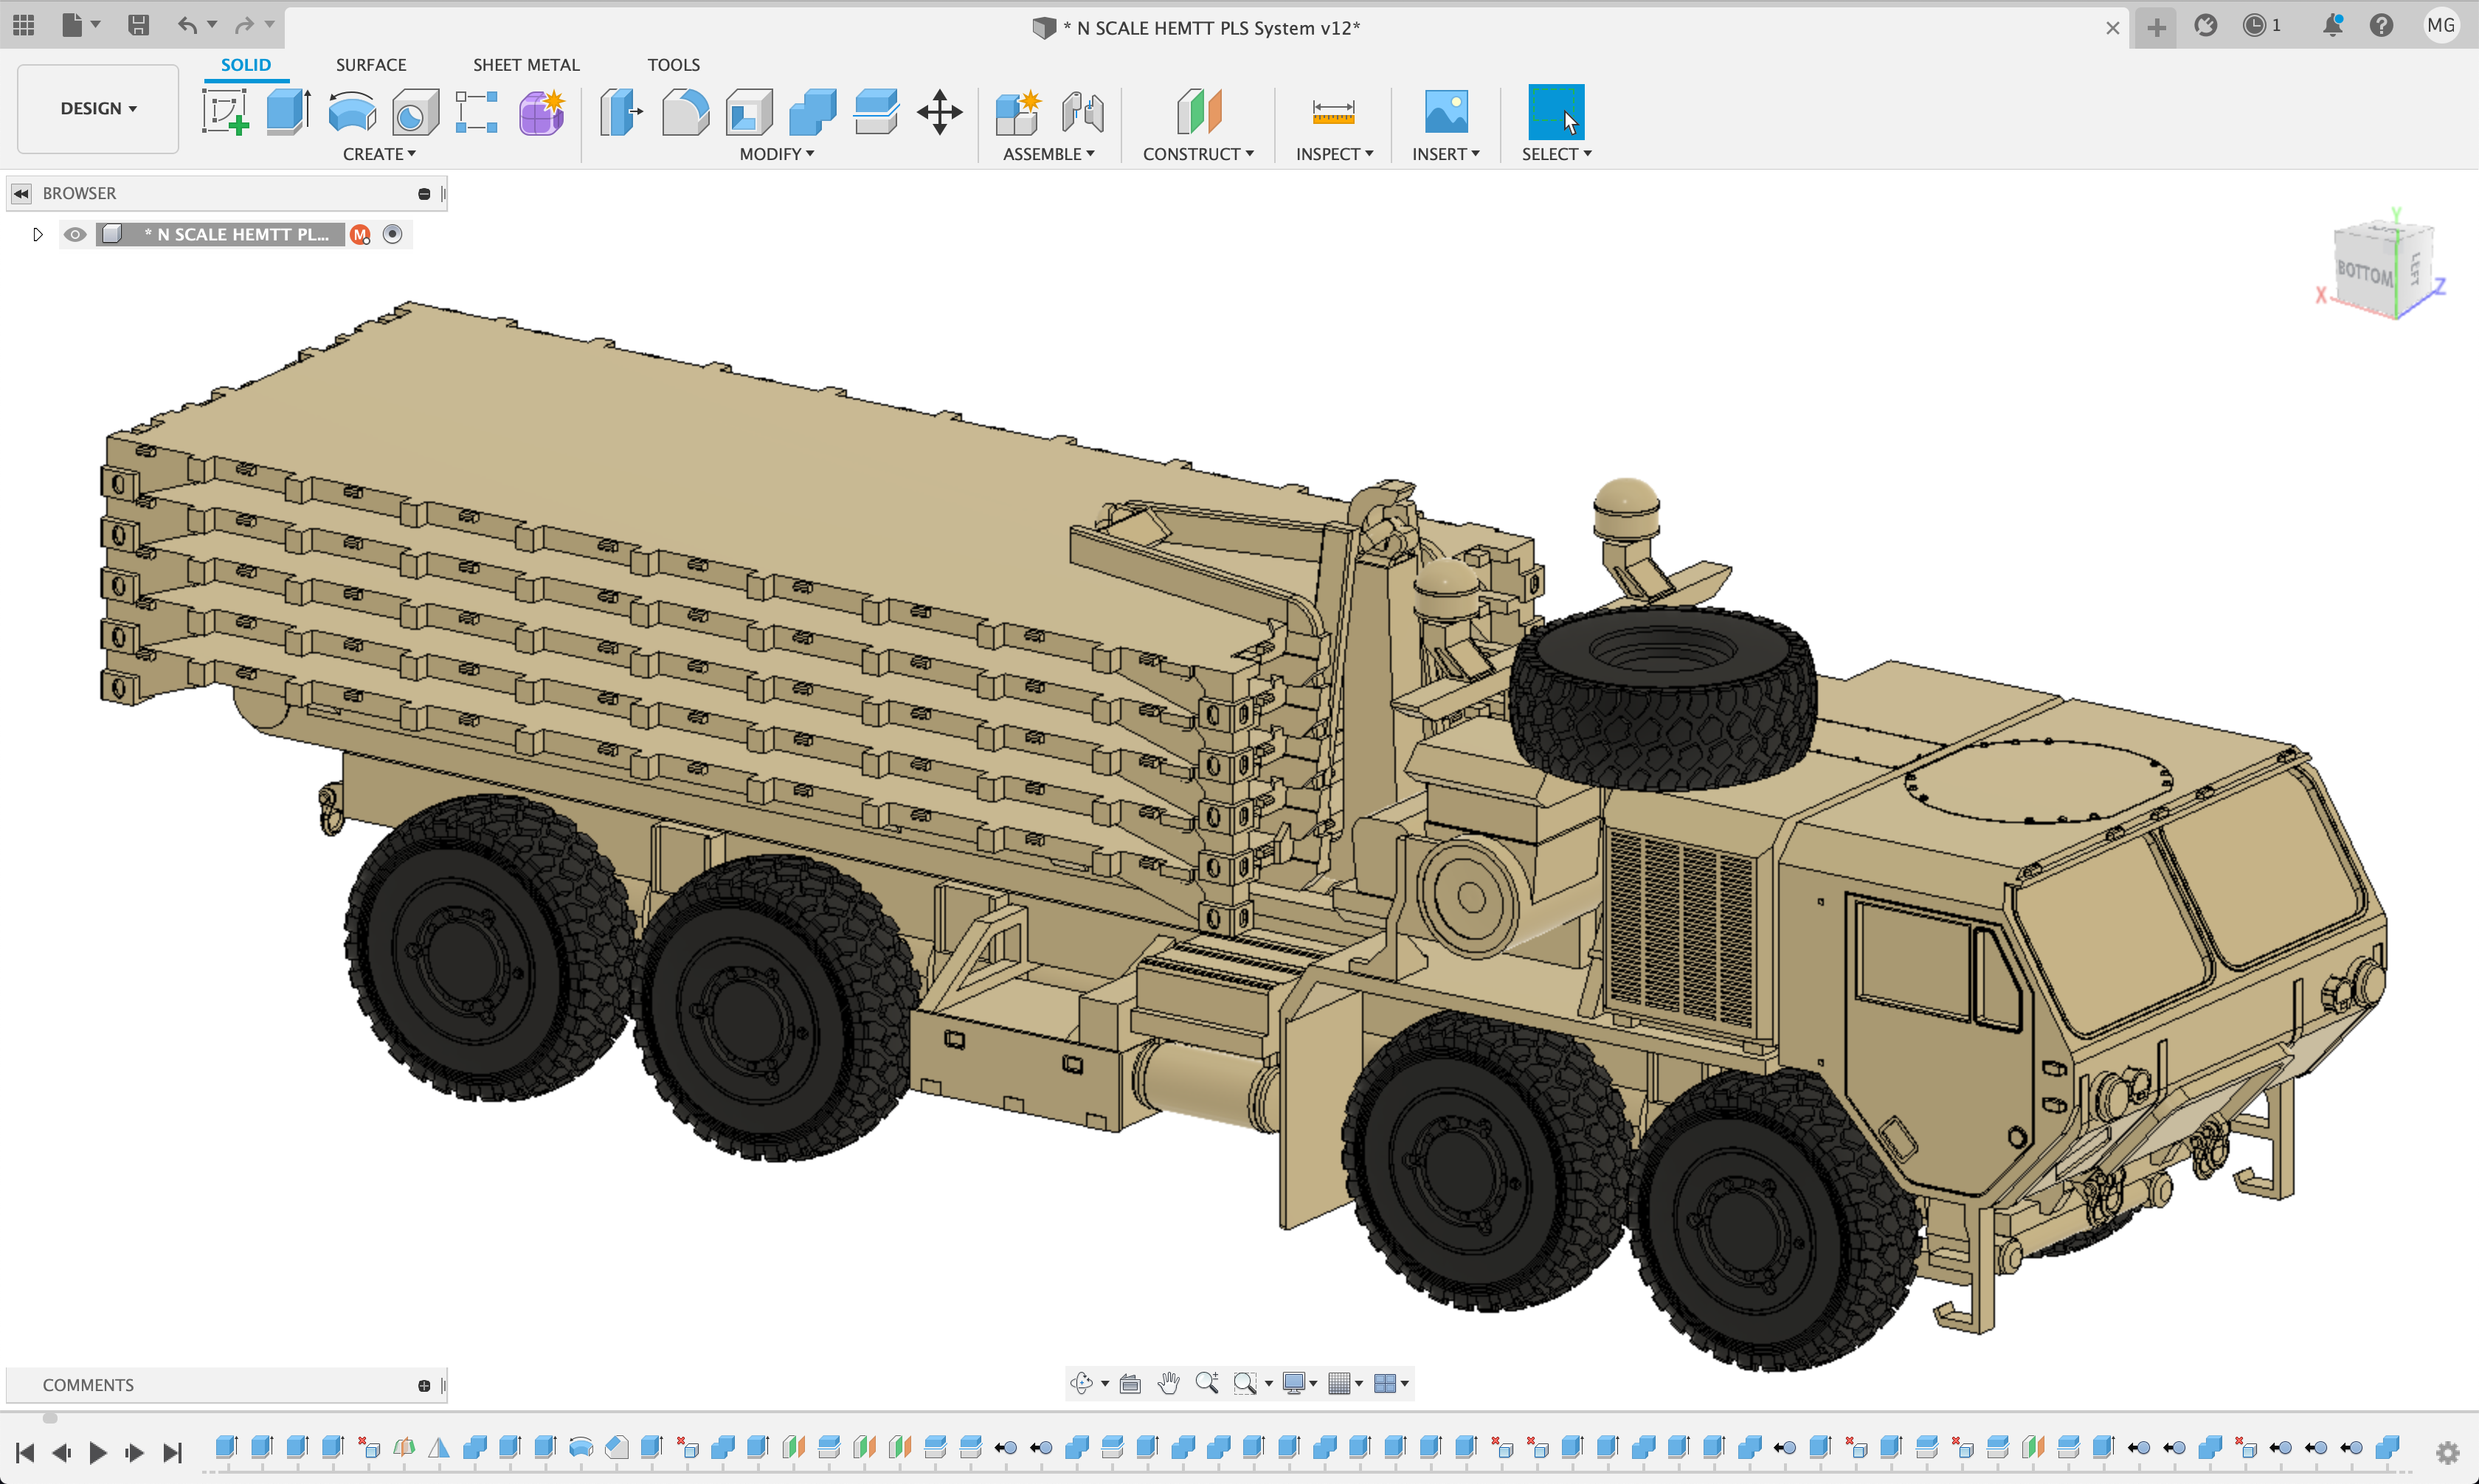Viewport: 2479px width, 1484px height.
Task: Open the CONSTRUCT dropdown menu
Action: click(1197, 154)
